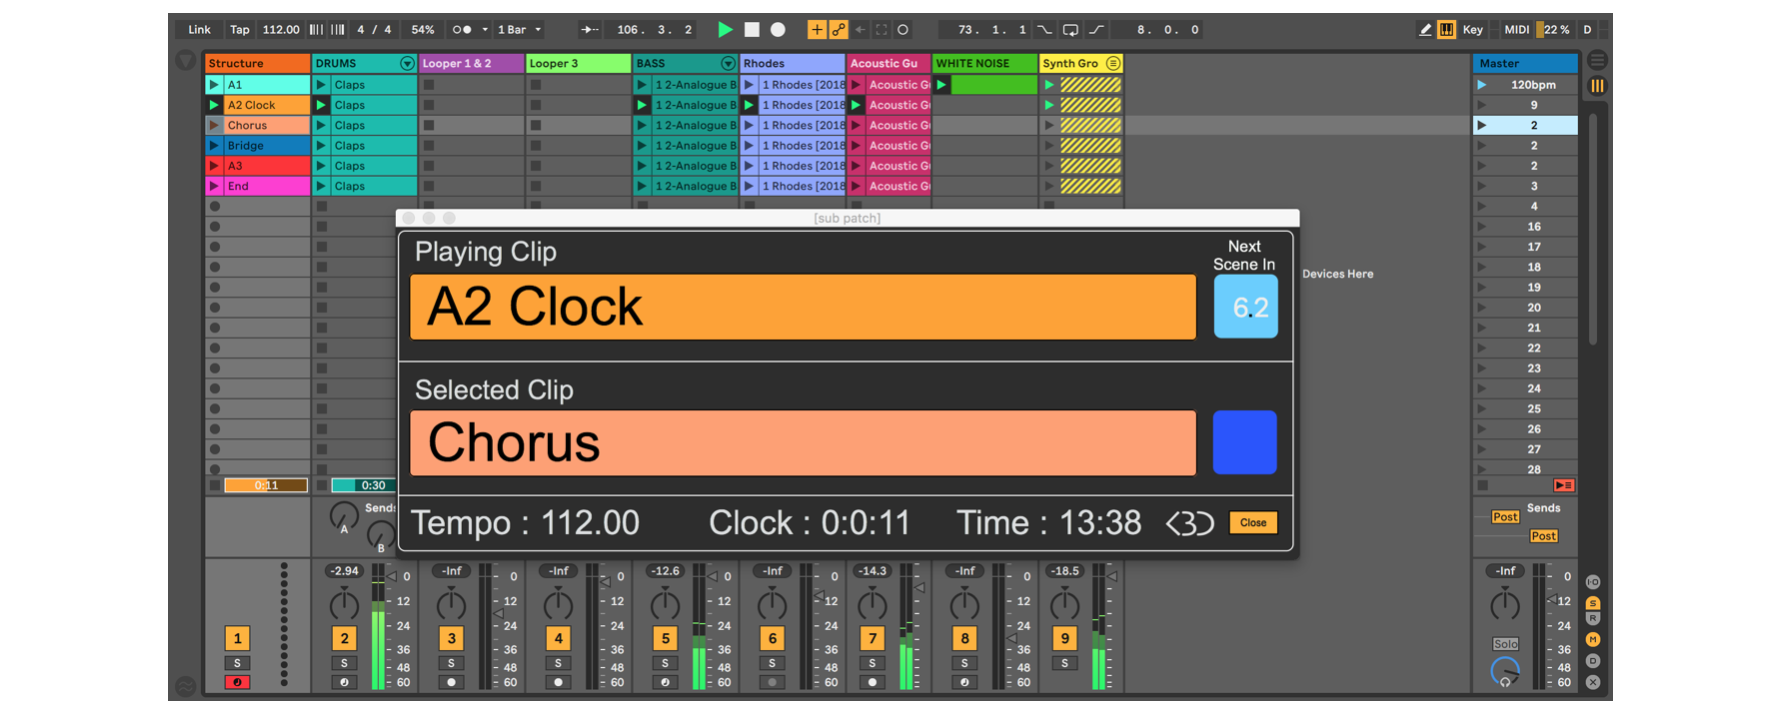Arm the red record button on track 1

pos(237,682)
